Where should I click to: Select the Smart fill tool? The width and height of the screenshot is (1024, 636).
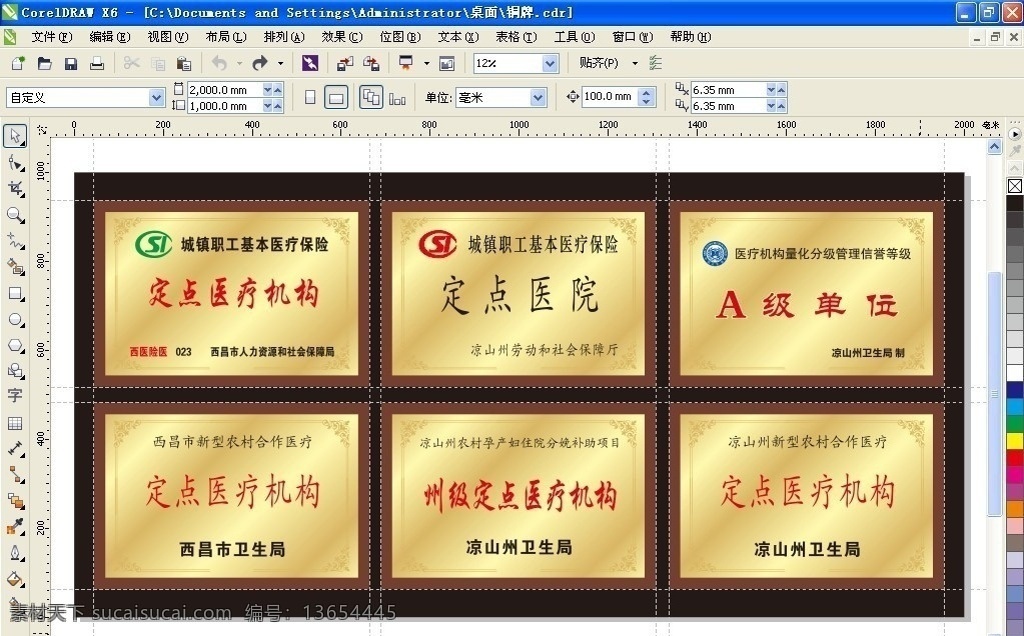pos(15,266)
